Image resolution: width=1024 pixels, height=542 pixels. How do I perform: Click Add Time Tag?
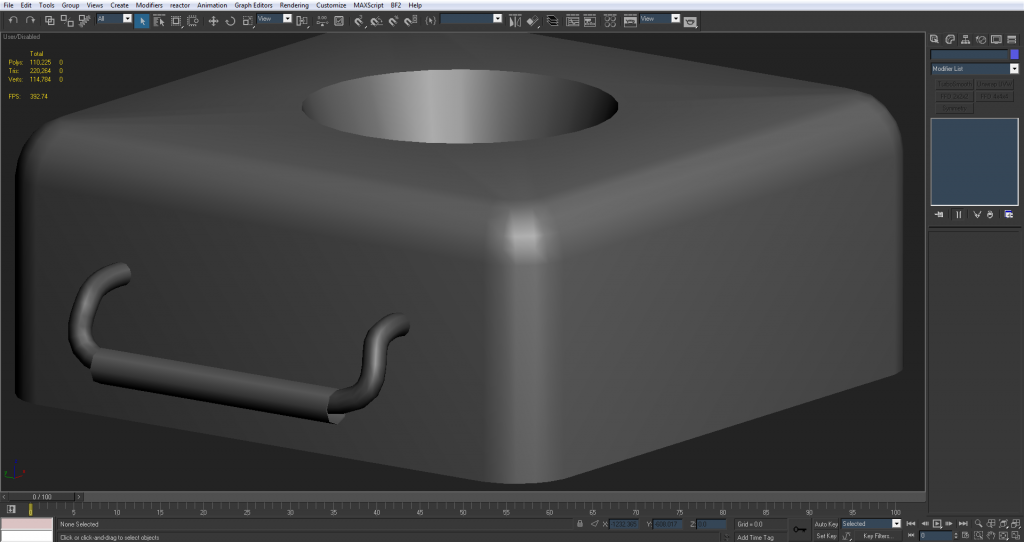pos(754,537)
